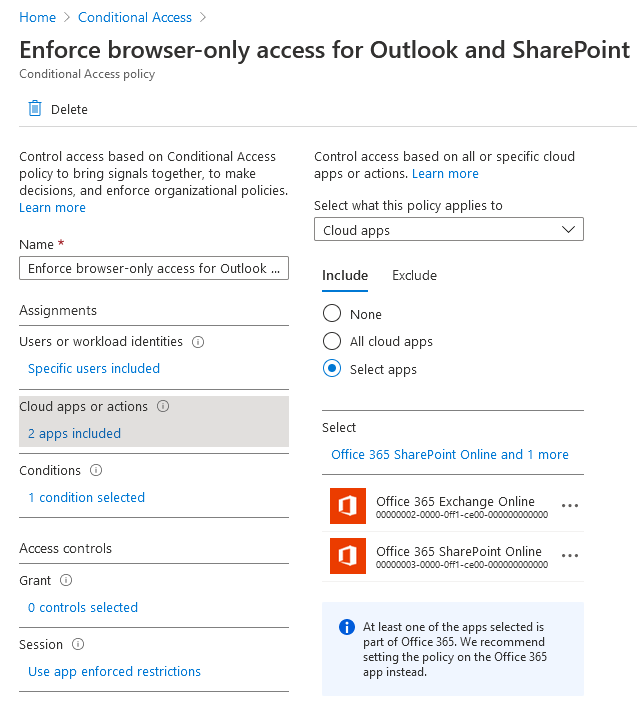Switch to the Include tab

[x=345, y=275]
